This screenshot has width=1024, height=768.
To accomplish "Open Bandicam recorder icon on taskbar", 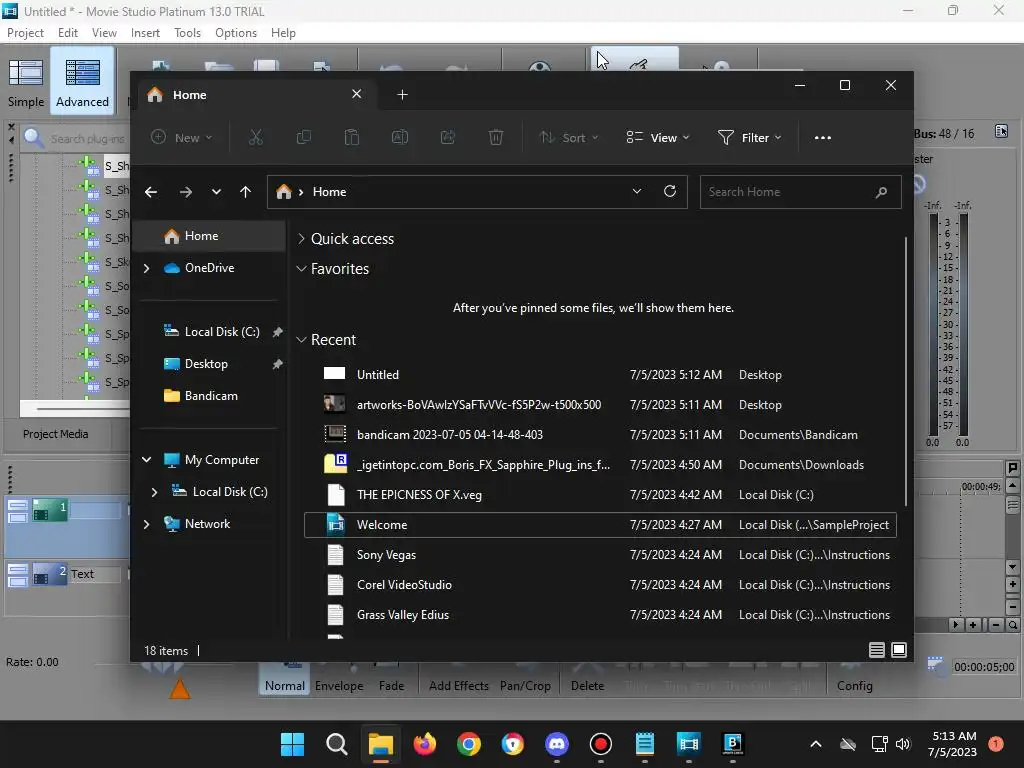I will [601, 744].
